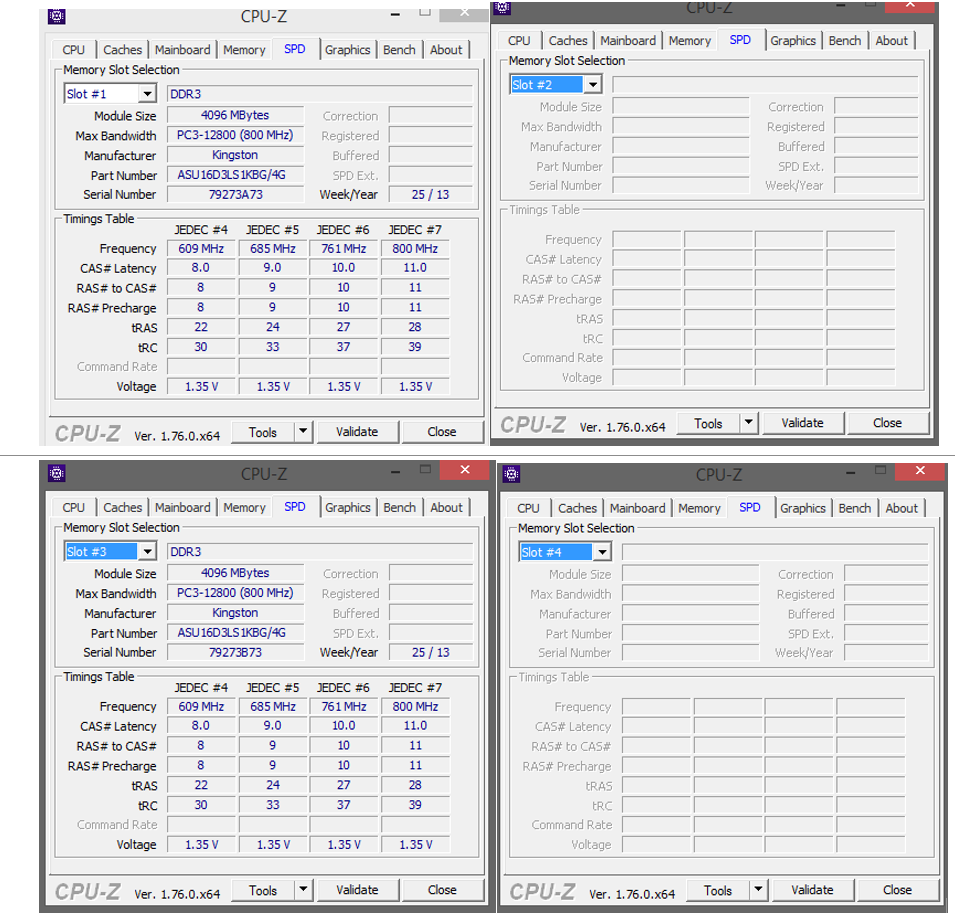This screenshot has width=955, height=922.
Task: Switch to the Bench tab in the Slot #4 window
Action: (855, 508)
